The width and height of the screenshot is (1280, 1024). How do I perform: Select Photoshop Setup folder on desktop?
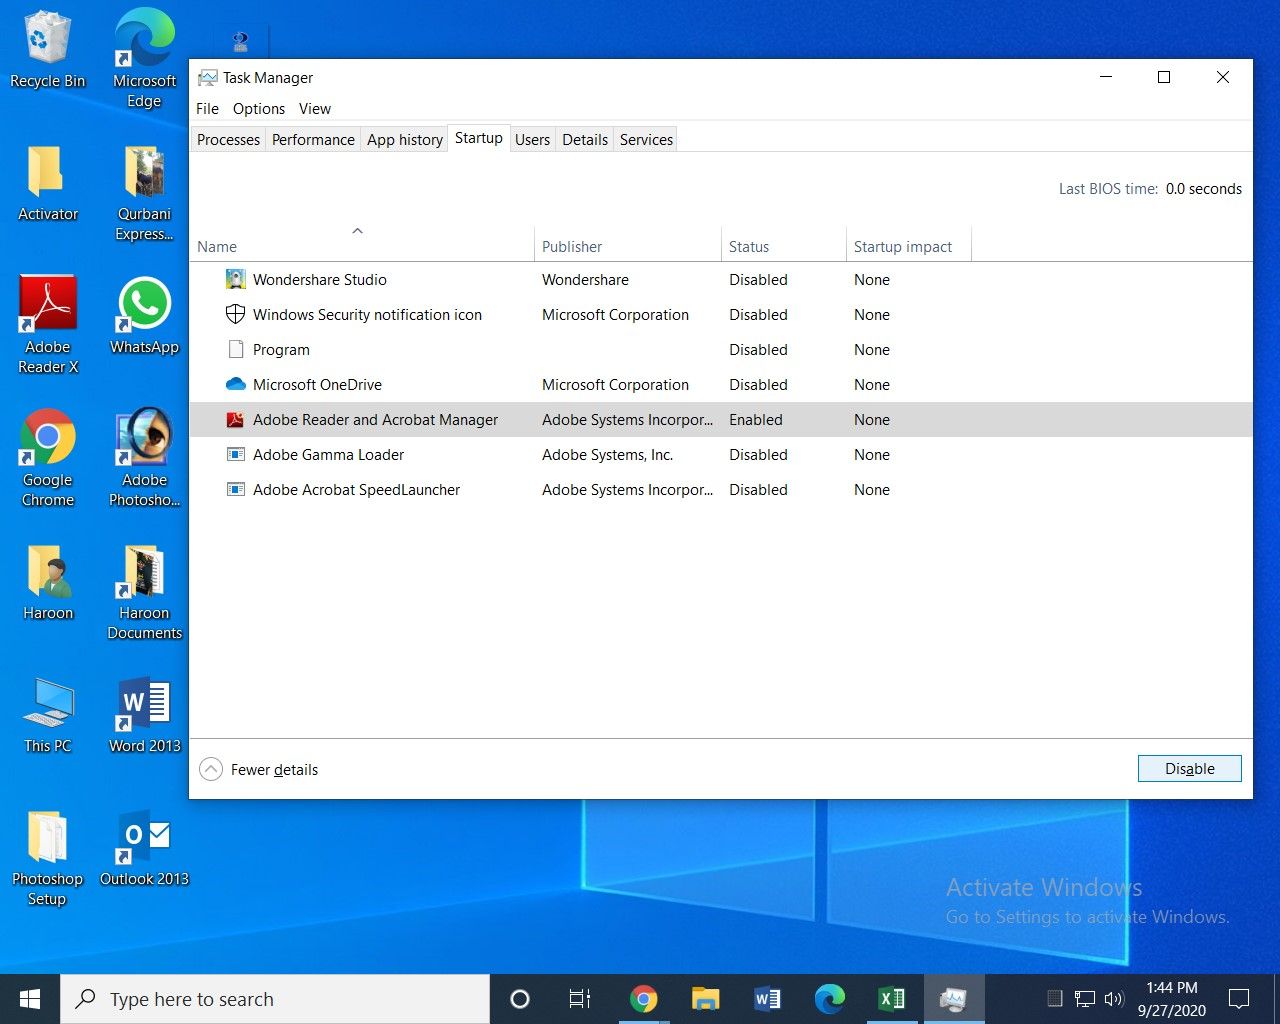coord(47,858)
